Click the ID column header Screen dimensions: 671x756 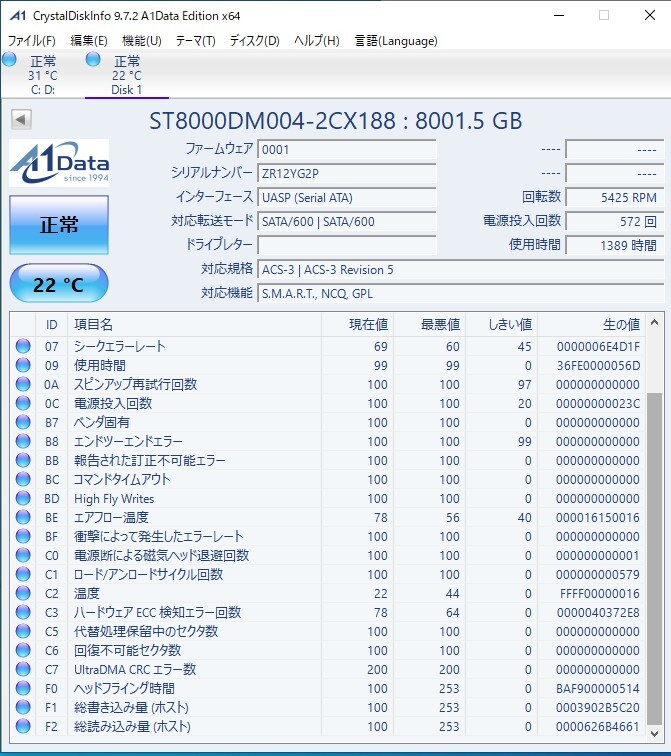point(51,324)
